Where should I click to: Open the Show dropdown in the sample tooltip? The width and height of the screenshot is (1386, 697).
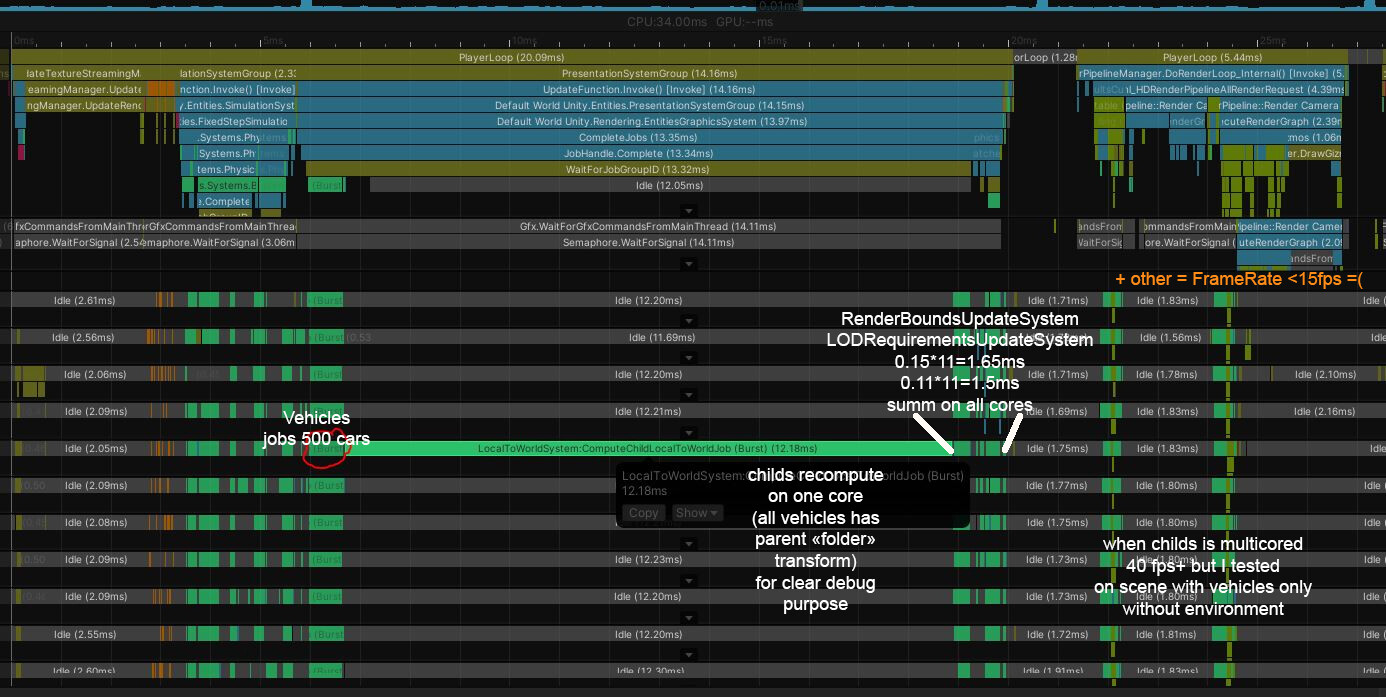click(x=696, y=513)
